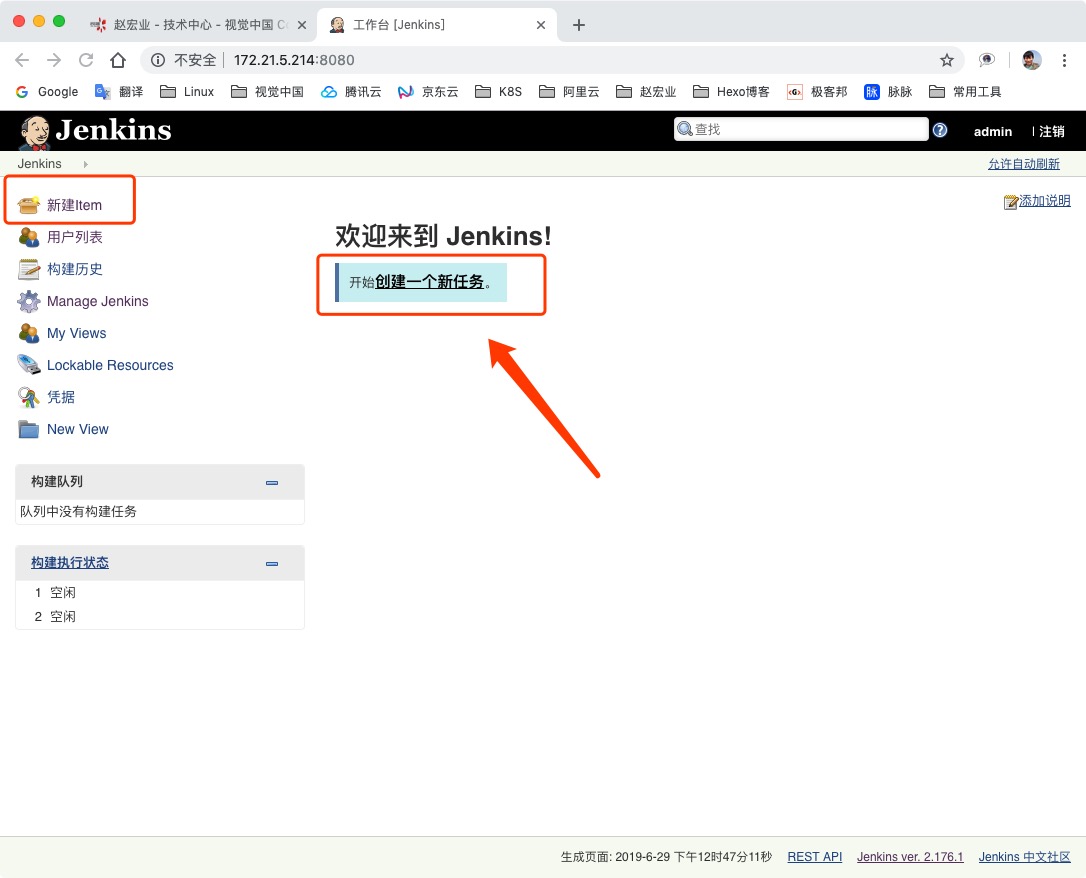This screenshot has width=1086, height=878.
Task: Open the Google bookmark
Action: (x=46, y=91)
